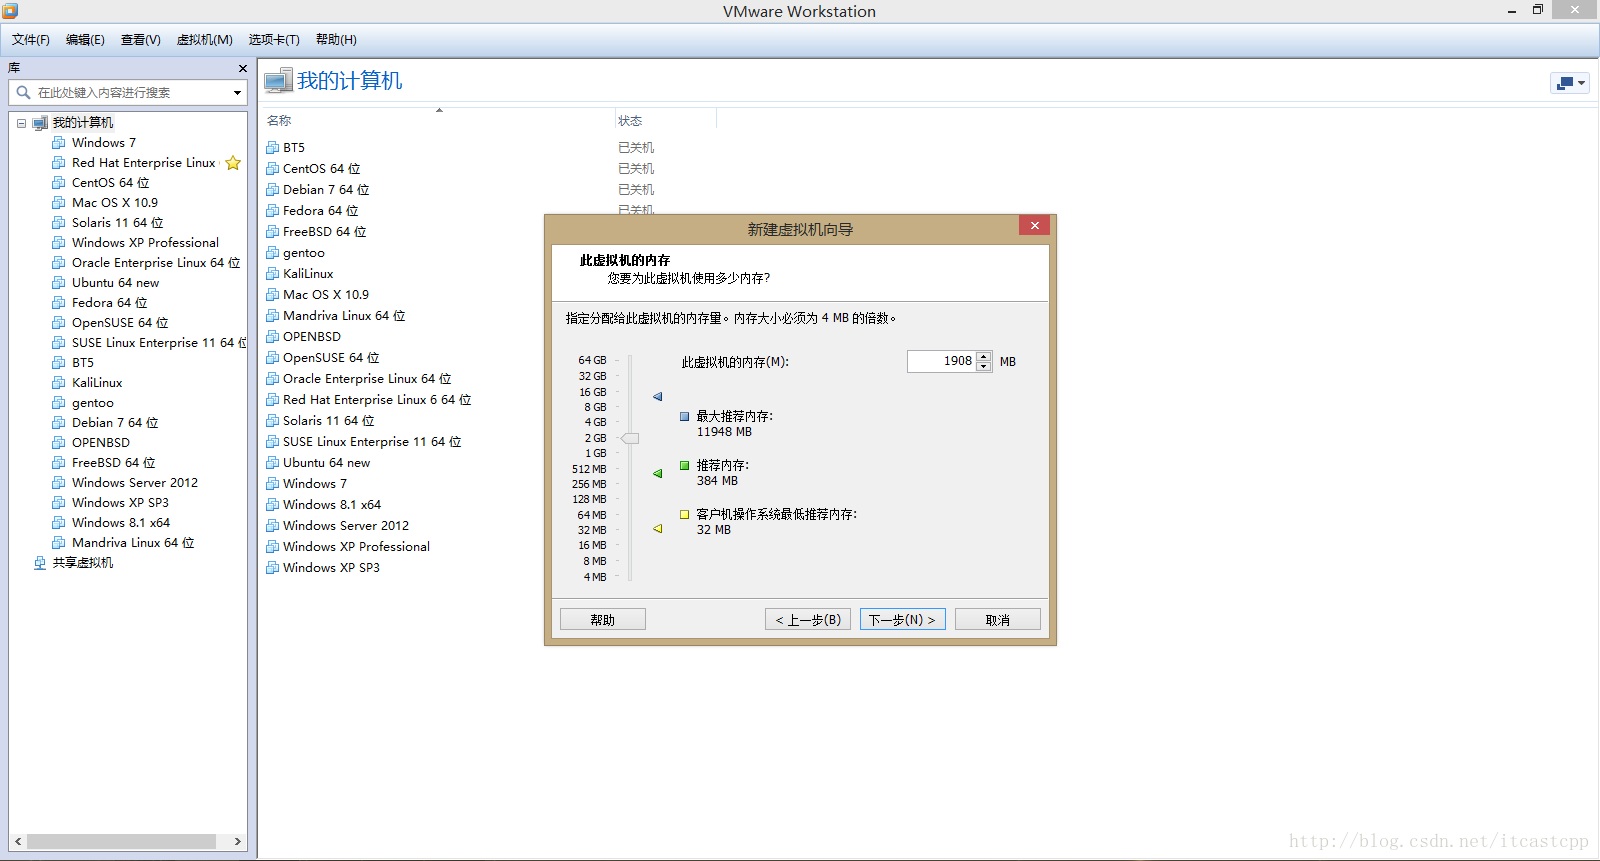Select FreeBSD 64 位 in the main list
The height and width of the screenshot is (861, 1600).
click(324, 232)
